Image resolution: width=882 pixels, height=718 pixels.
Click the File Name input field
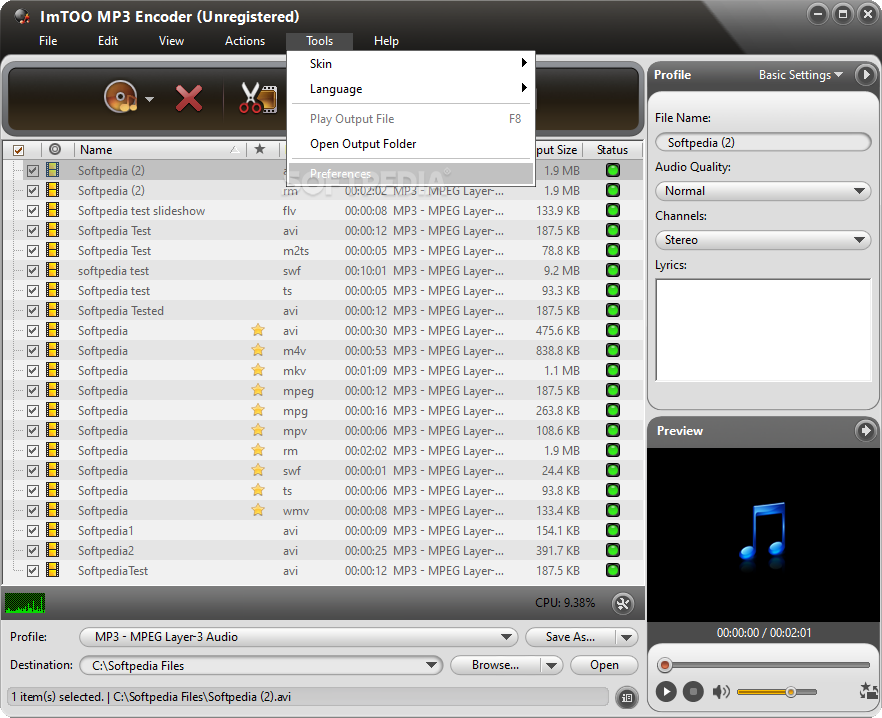pyautogui.click(x=763, y=142)
